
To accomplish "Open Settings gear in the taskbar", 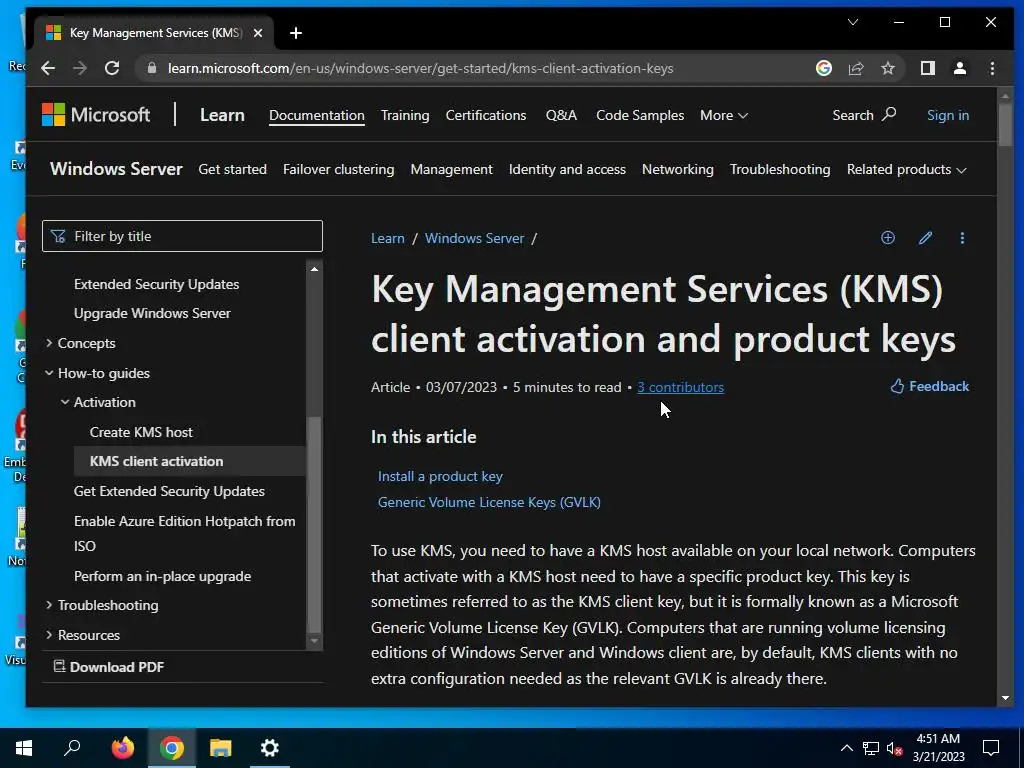I will 270,748.
